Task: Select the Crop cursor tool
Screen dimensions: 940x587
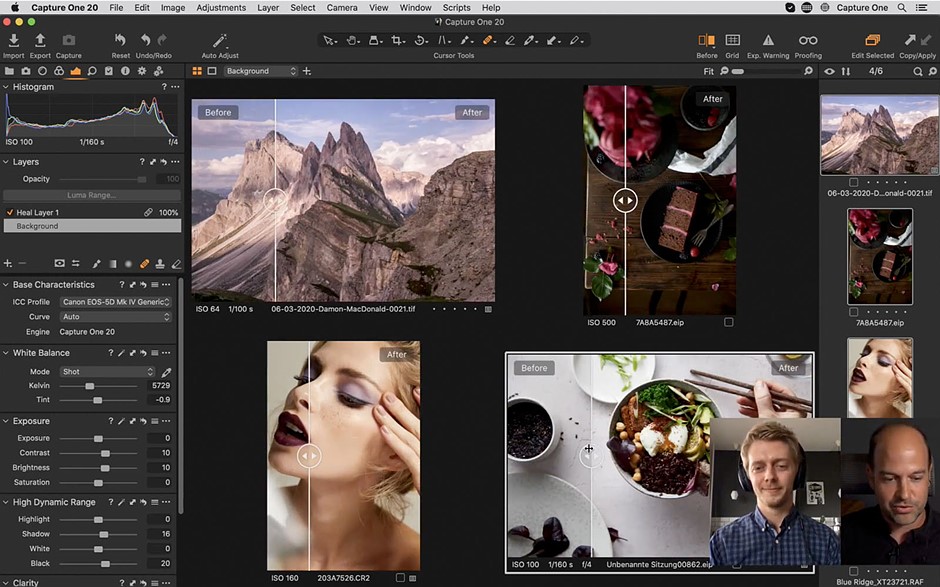Action: [398, 41]
